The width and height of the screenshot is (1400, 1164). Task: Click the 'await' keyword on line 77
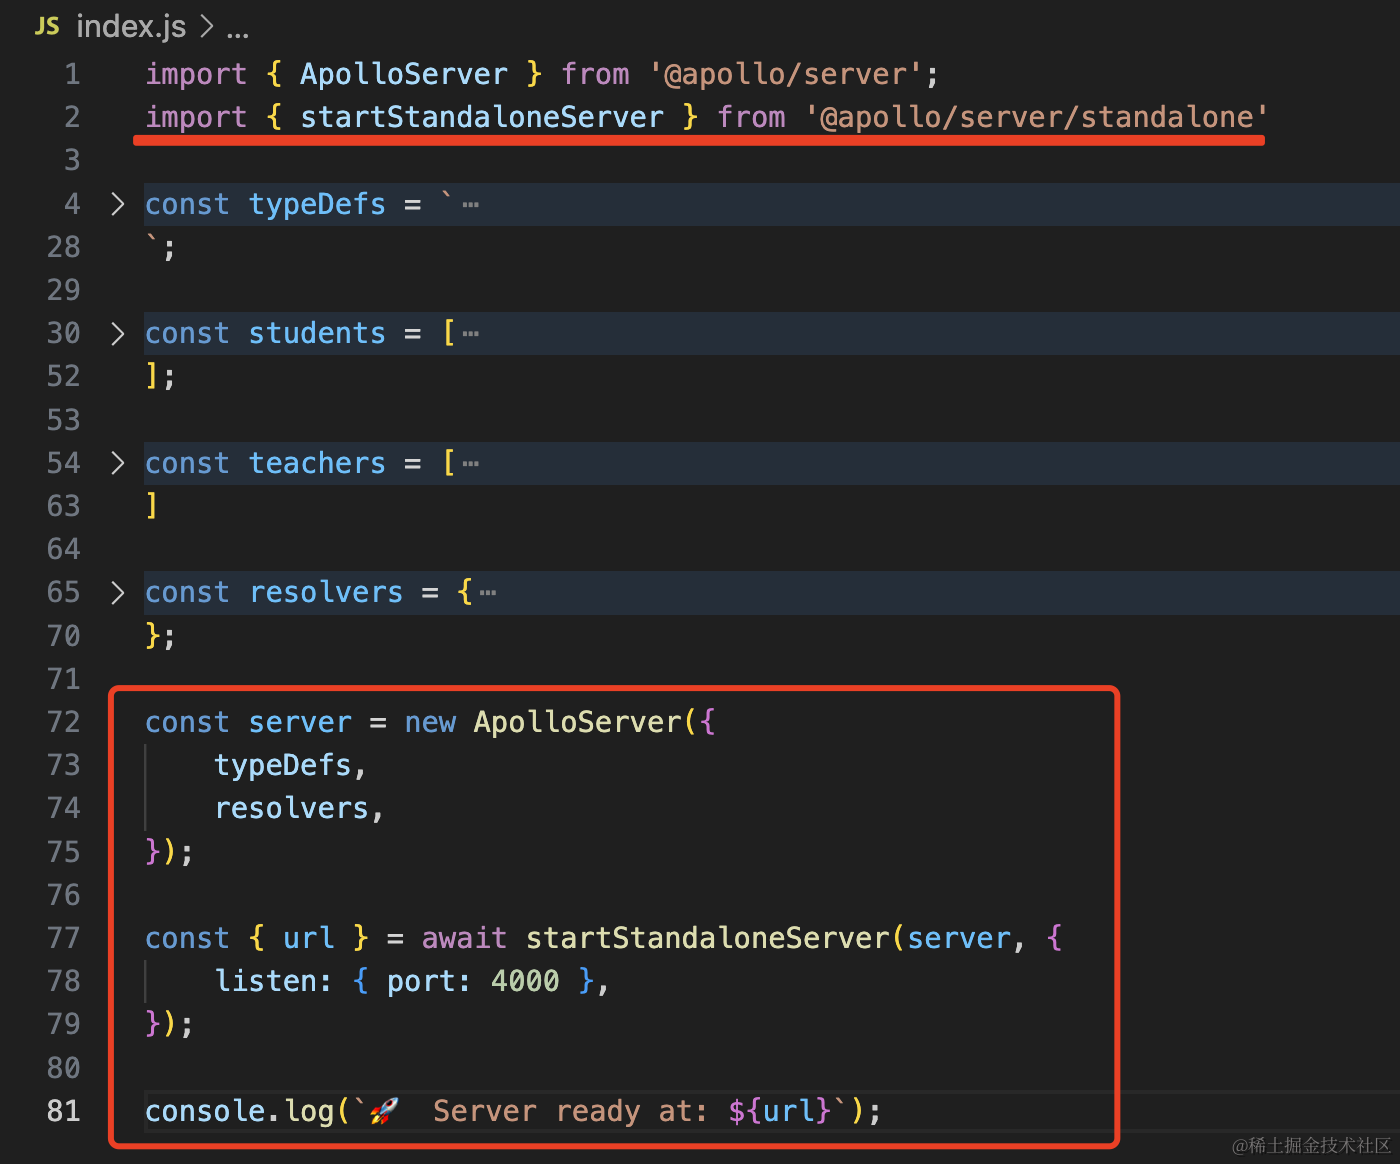(464, 938)
